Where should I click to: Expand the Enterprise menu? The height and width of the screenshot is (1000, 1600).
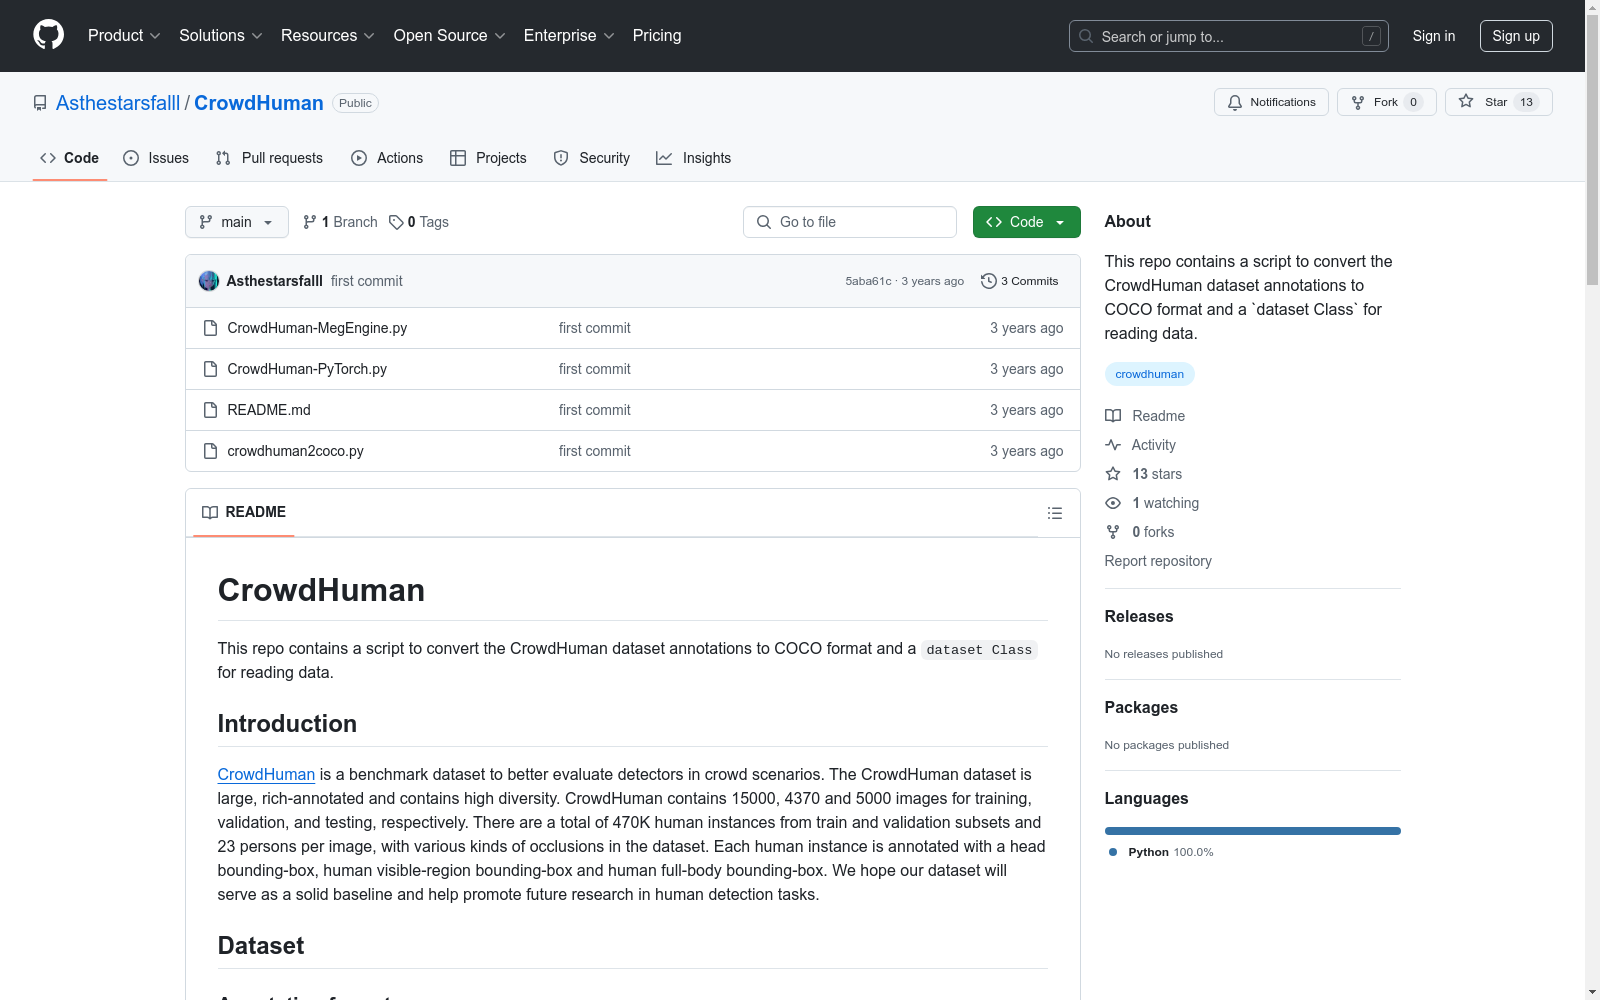pyautogui.click(x=569, y=36)
